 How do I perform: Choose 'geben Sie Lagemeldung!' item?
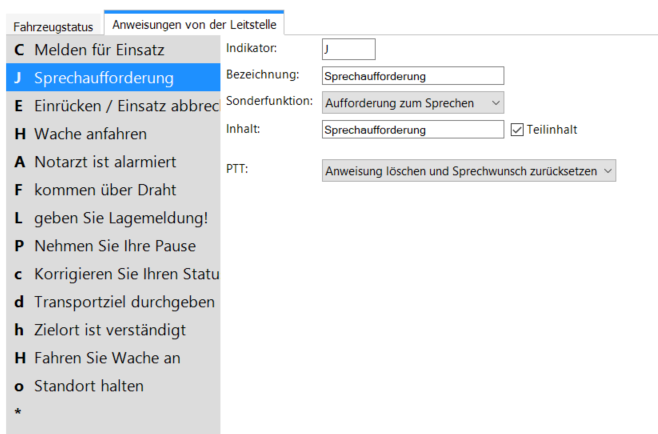pyautogui.click(x=113, y=218)
